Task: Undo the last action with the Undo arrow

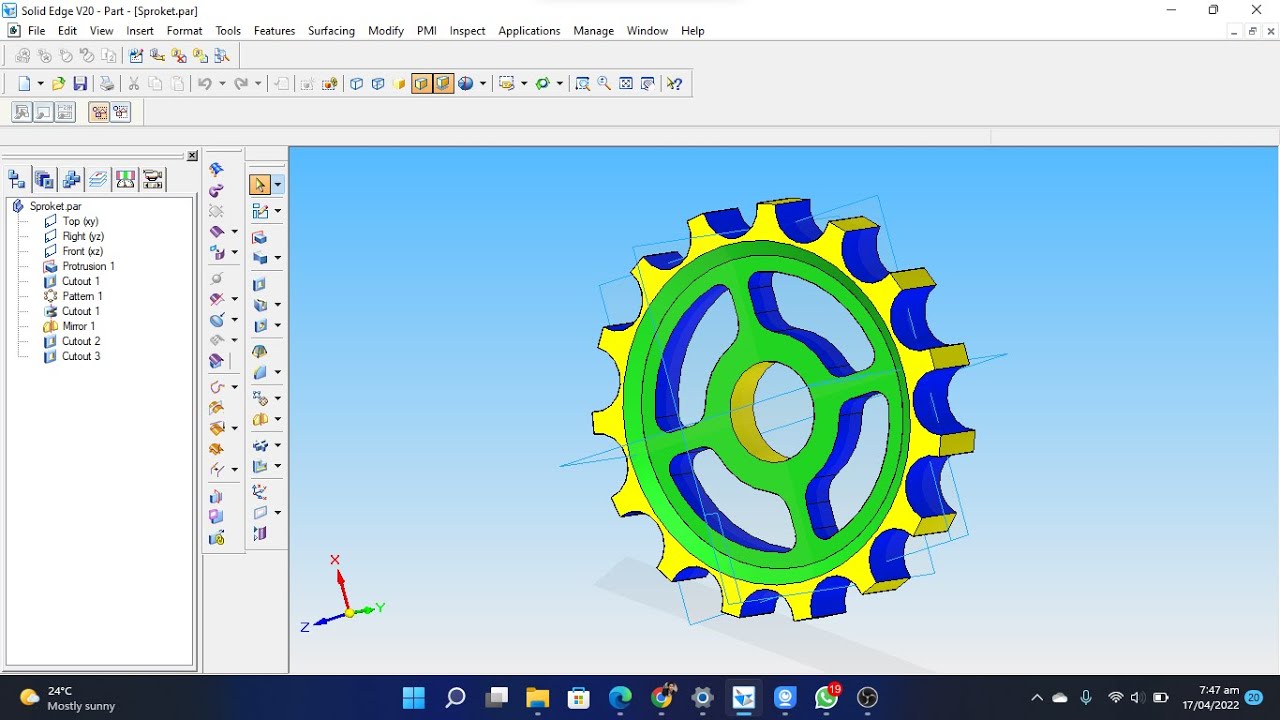Action: (x=204, y=84)
